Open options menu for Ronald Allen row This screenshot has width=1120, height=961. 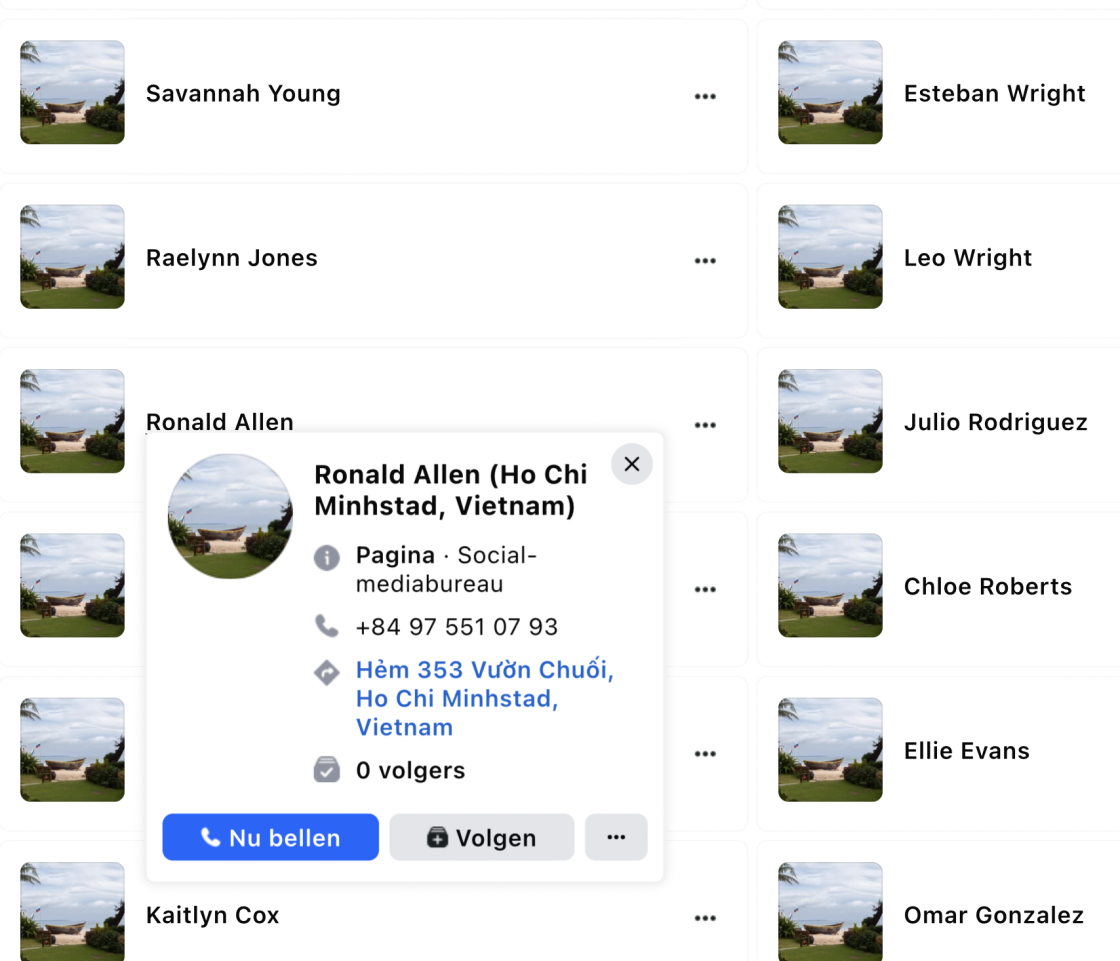[x=705, y=424]
